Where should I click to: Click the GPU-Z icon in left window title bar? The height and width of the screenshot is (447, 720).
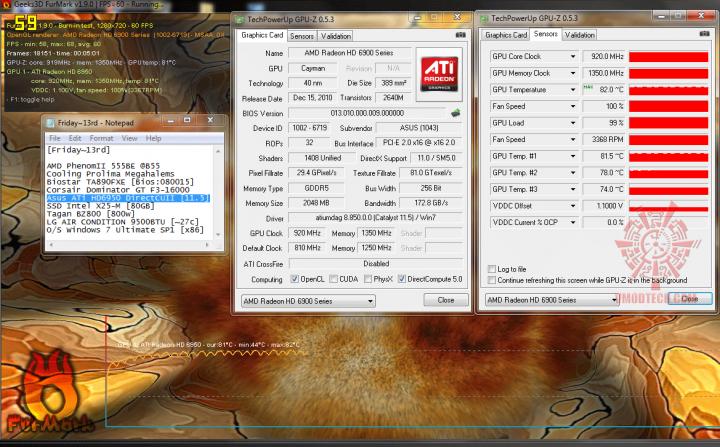coord(240,19)
